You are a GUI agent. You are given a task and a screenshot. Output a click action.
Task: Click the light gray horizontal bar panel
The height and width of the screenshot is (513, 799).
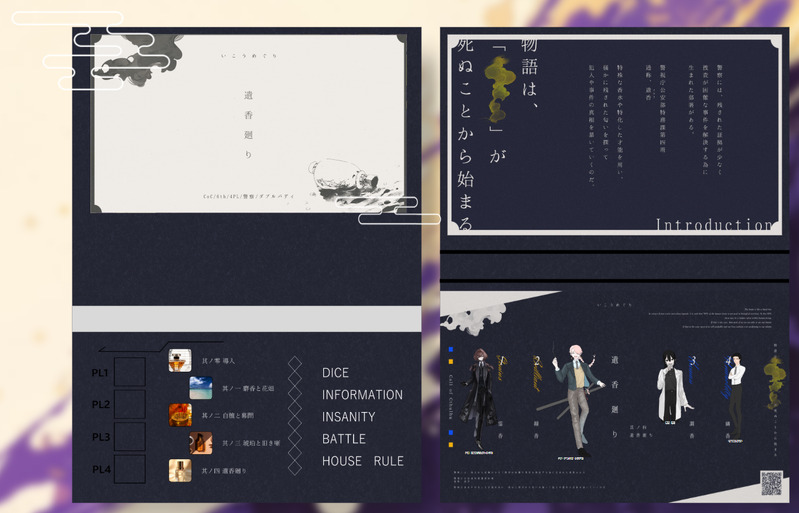[247, 319]
